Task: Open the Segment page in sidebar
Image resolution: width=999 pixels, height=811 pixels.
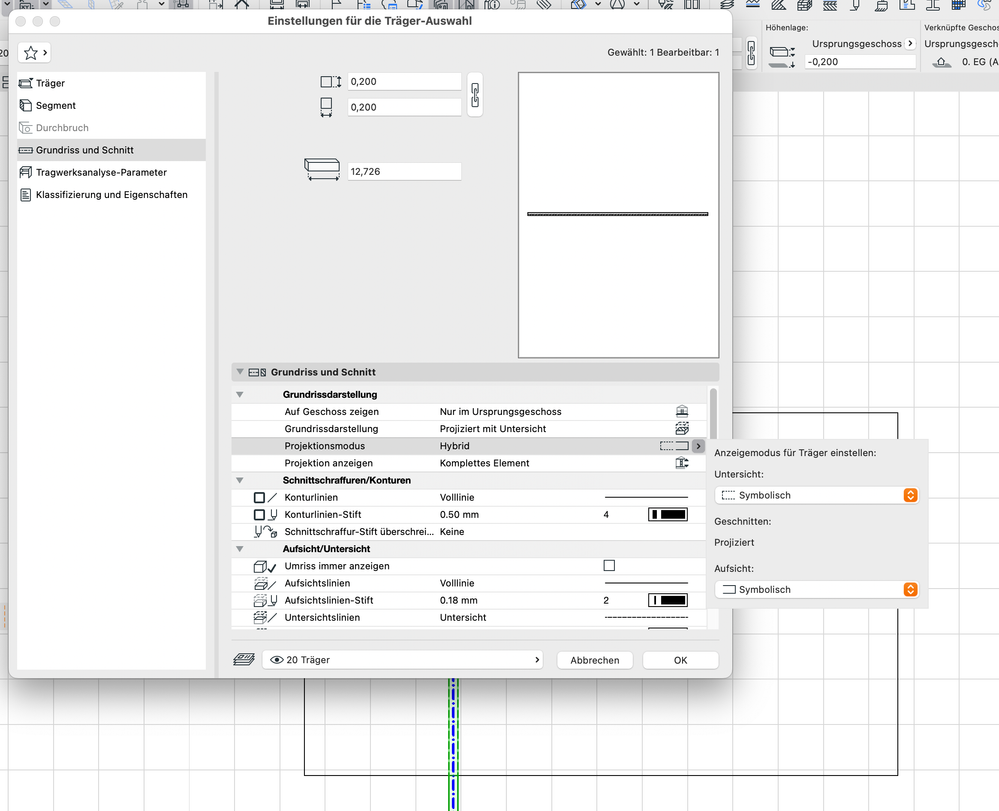Action: (x=111, y=105)
